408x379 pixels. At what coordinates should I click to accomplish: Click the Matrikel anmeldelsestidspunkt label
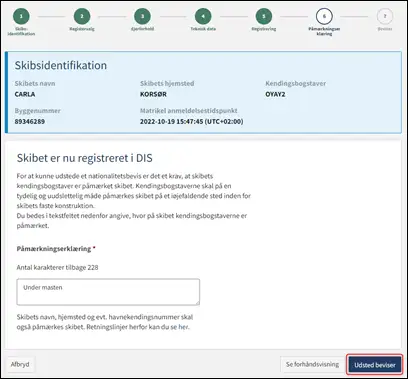click(x=189, y=111)
